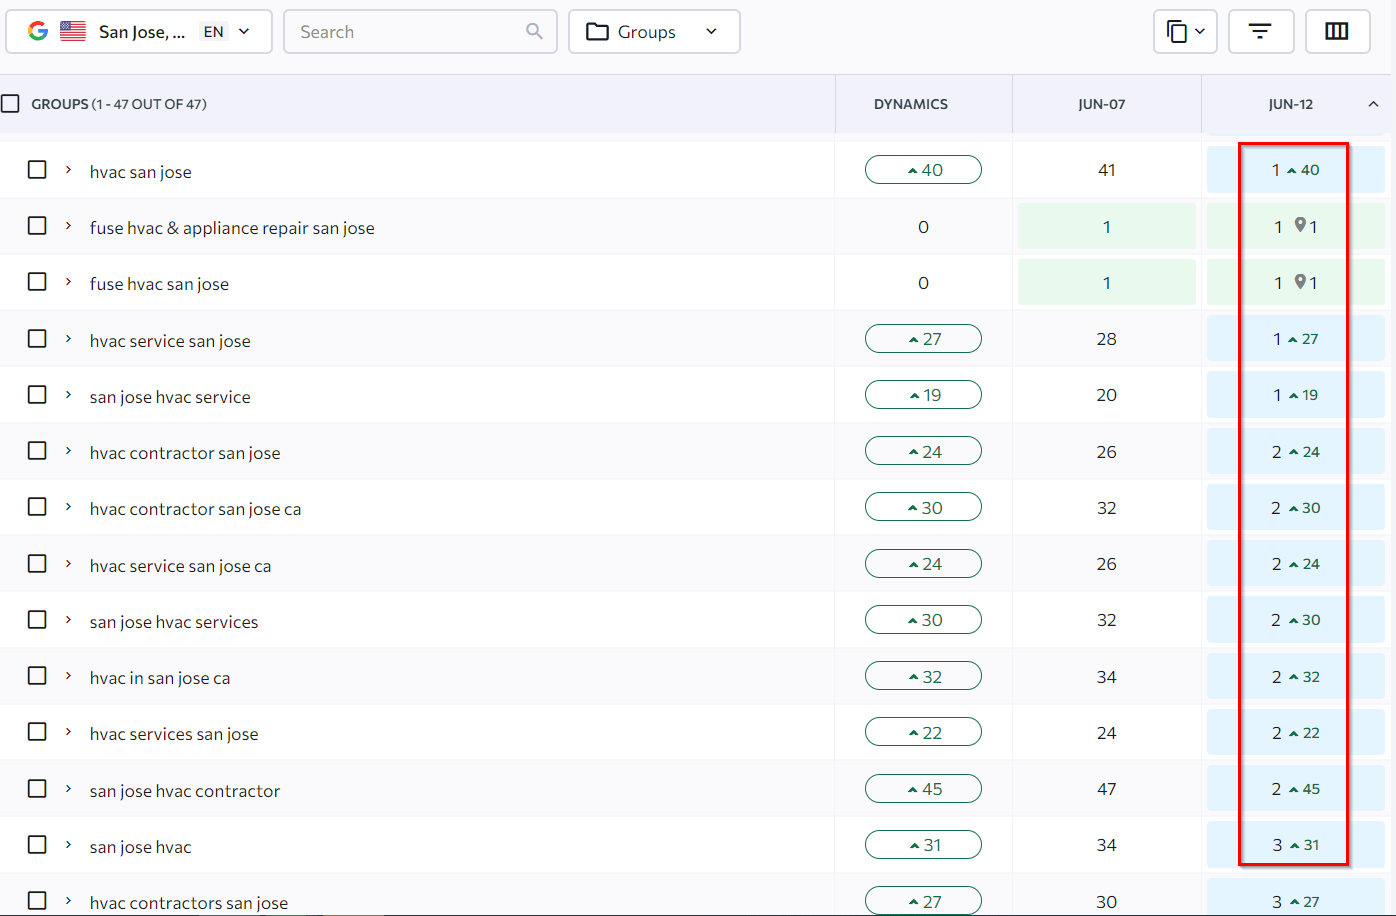
Task: Click the search magnifier icon
Action: point(534,32)
